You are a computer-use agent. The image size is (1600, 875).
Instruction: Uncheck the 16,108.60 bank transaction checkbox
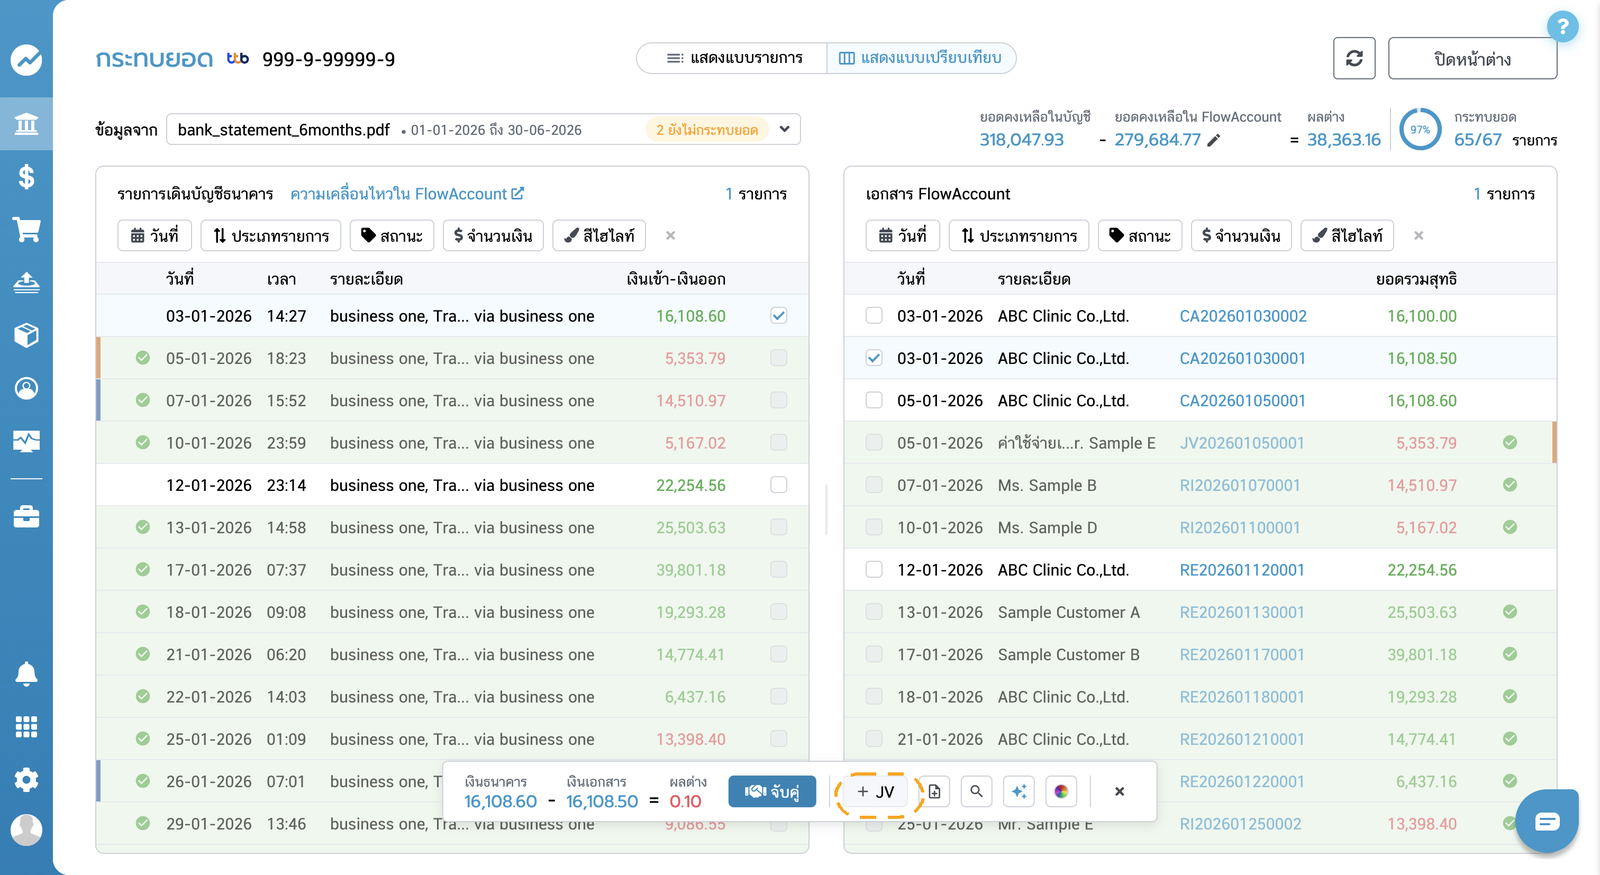click(779, 316)
